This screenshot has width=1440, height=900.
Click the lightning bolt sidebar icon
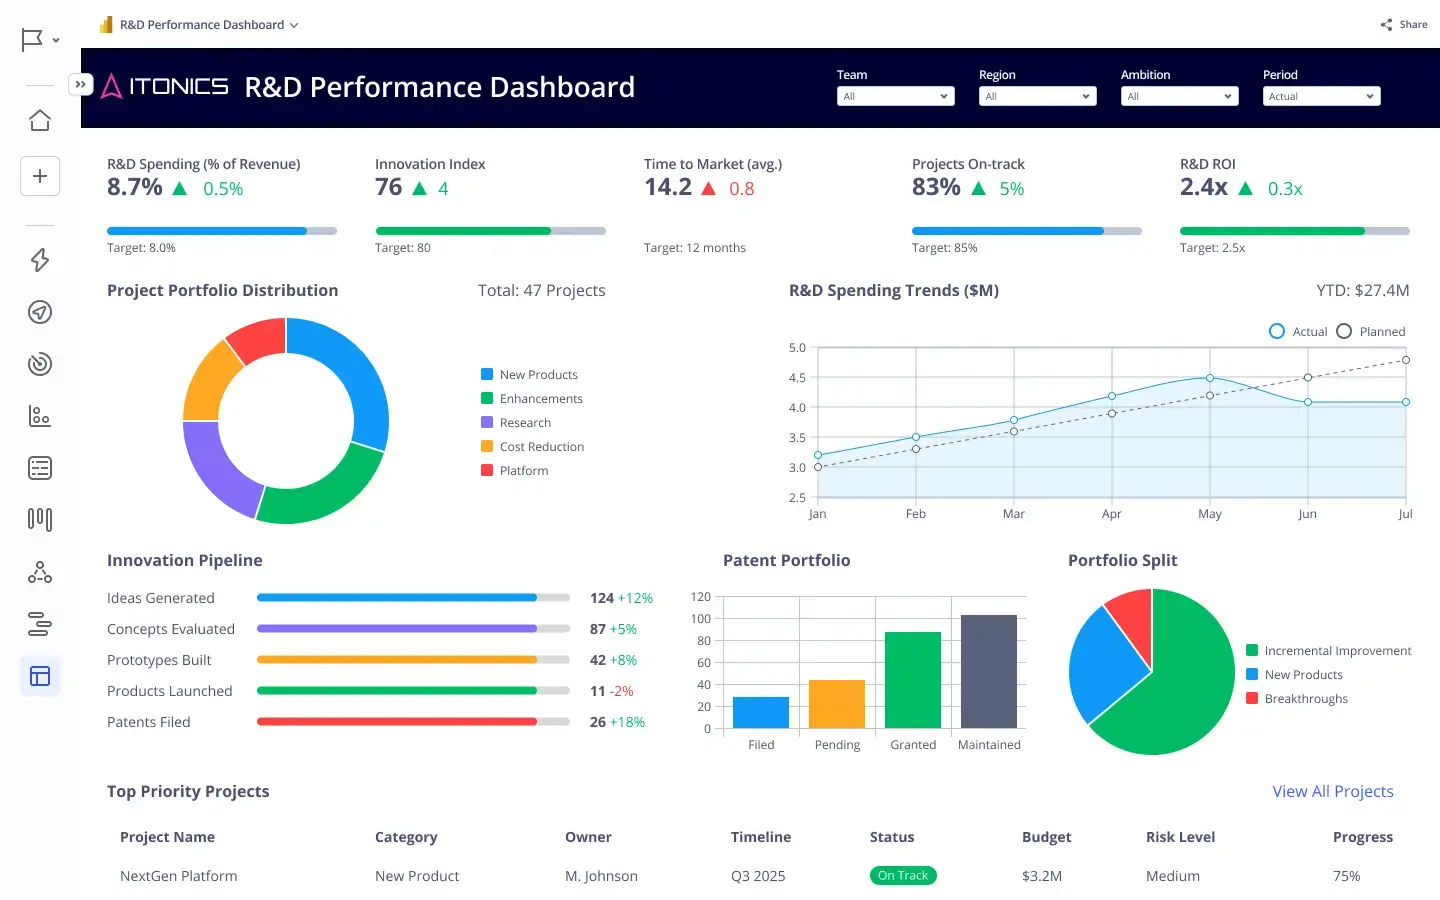pos(40,260)
